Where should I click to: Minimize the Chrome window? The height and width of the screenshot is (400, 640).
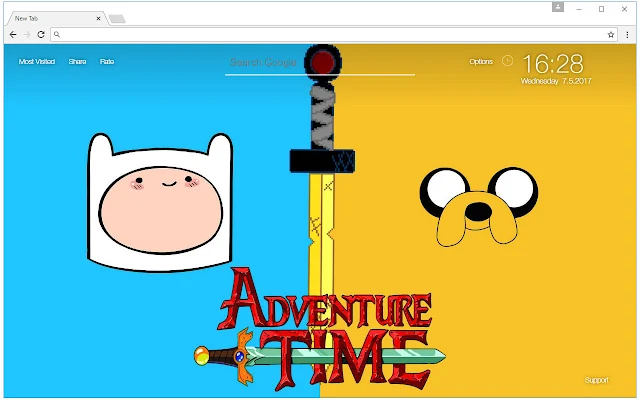(x=579, y=9)
